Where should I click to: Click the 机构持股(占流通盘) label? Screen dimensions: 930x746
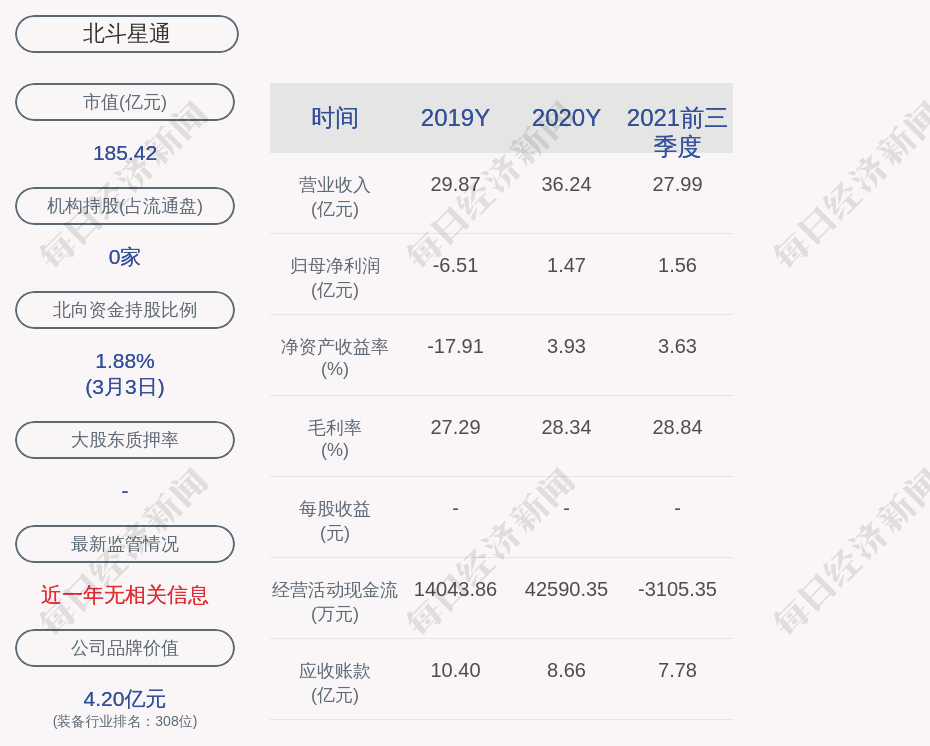click(x=125, y=206)
